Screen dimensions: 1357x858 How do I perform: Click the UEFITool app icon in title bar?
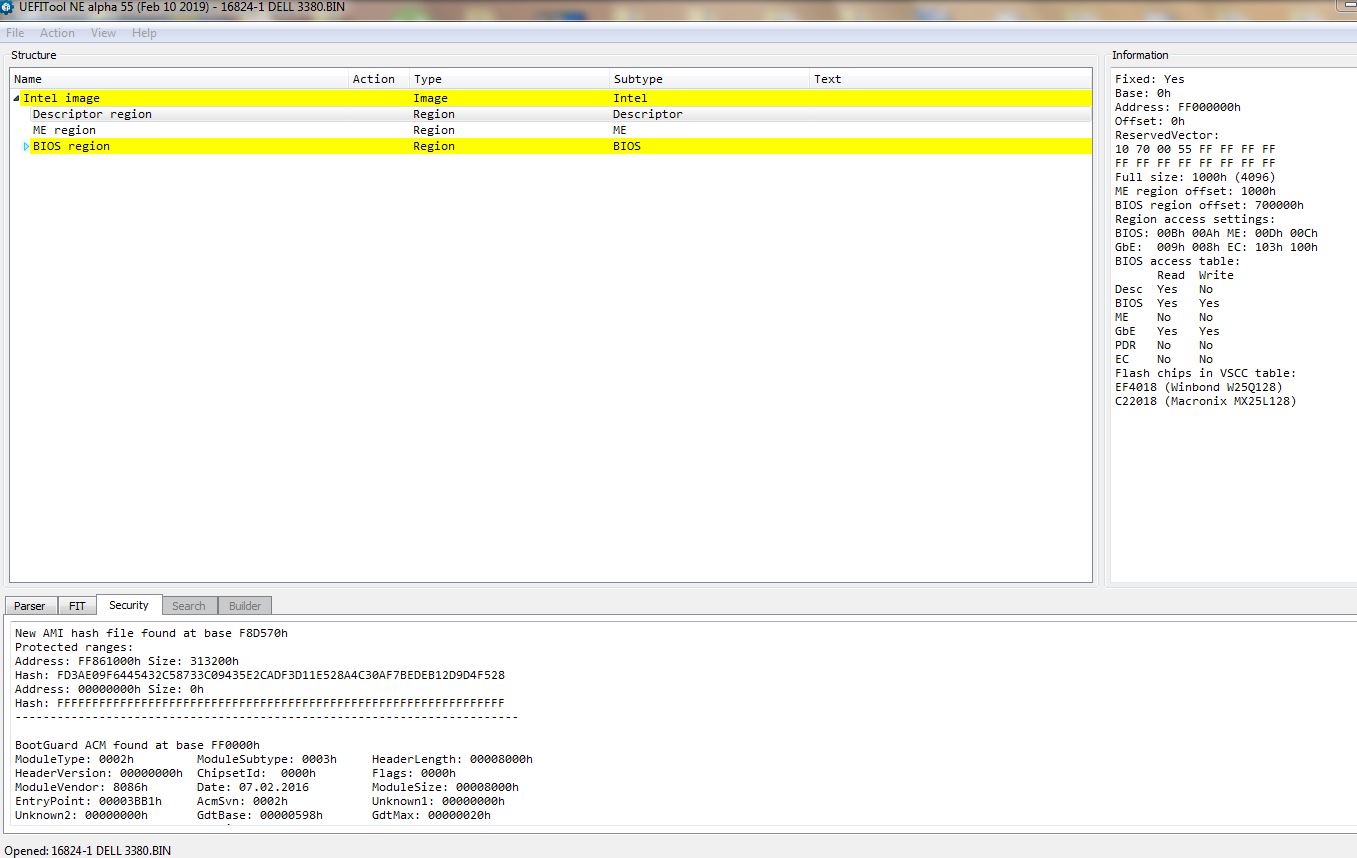[x=7, y=7]
